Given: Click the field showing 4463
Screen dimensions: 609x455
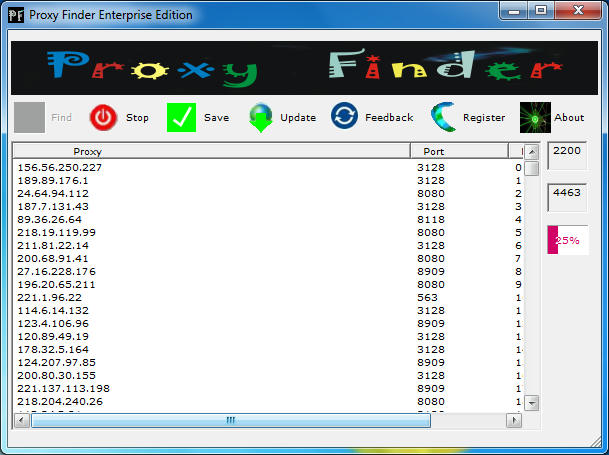Looking at the screenshot, I should [567, 197].
